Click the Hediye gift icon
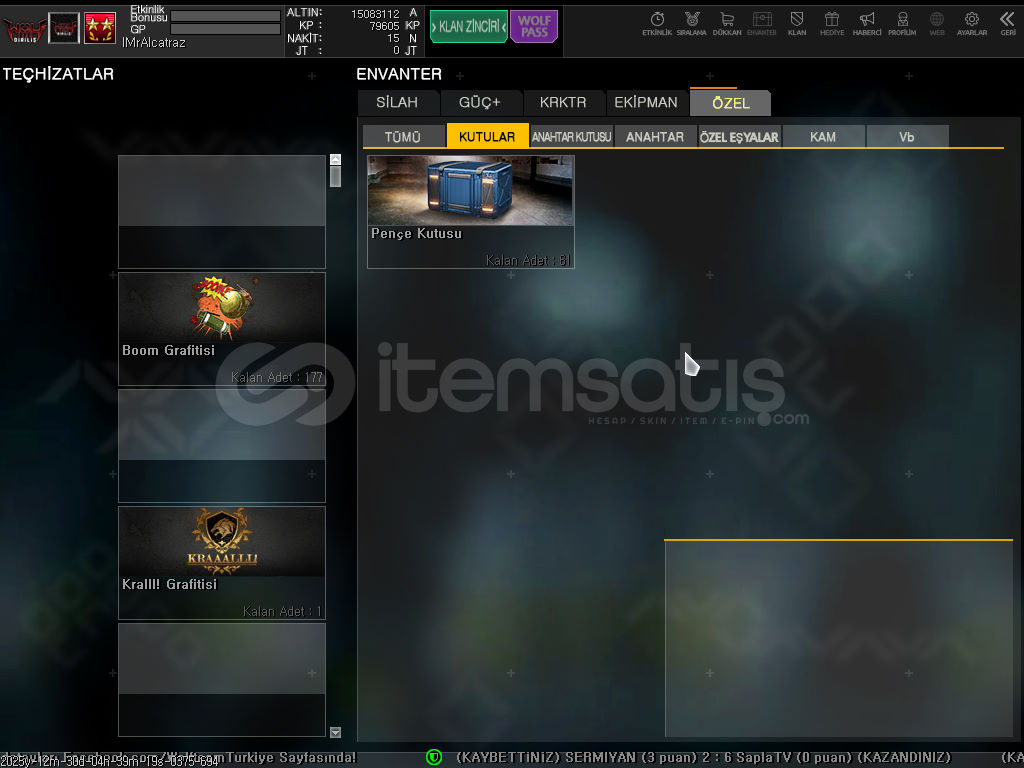Screen dimensions: 1024x768 832,23
